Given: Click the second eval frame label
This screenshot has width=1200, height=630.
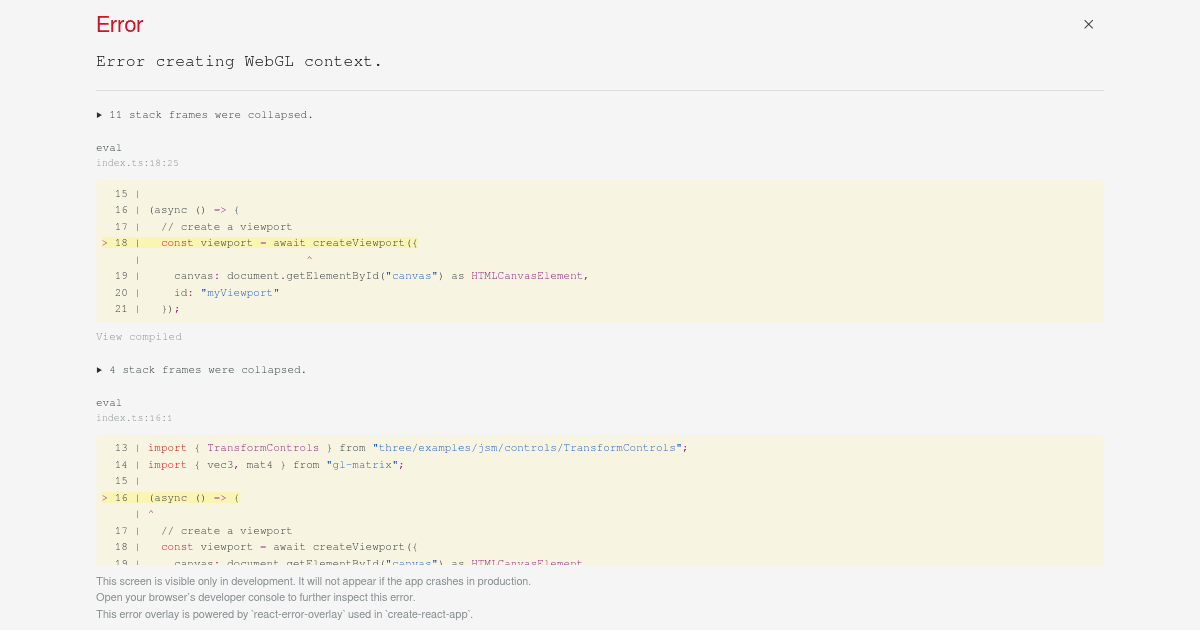Looking at the screenshot, I should [x=109, y=402].
